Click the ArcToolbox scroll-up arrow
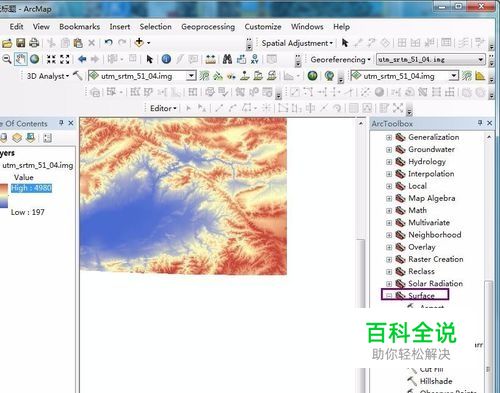Viewport: 500px width, 393px height. pos(489,137)
